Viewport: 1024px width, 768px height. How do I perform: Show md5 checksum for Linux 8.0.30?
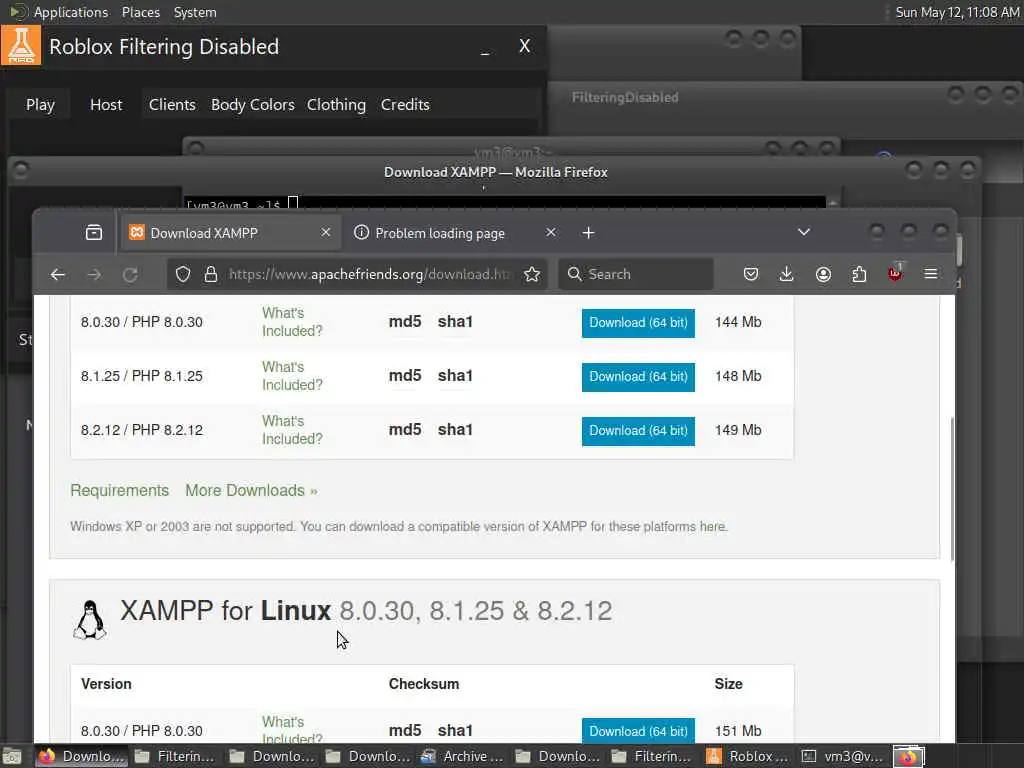pyautogui.click(x=405, y=730)
